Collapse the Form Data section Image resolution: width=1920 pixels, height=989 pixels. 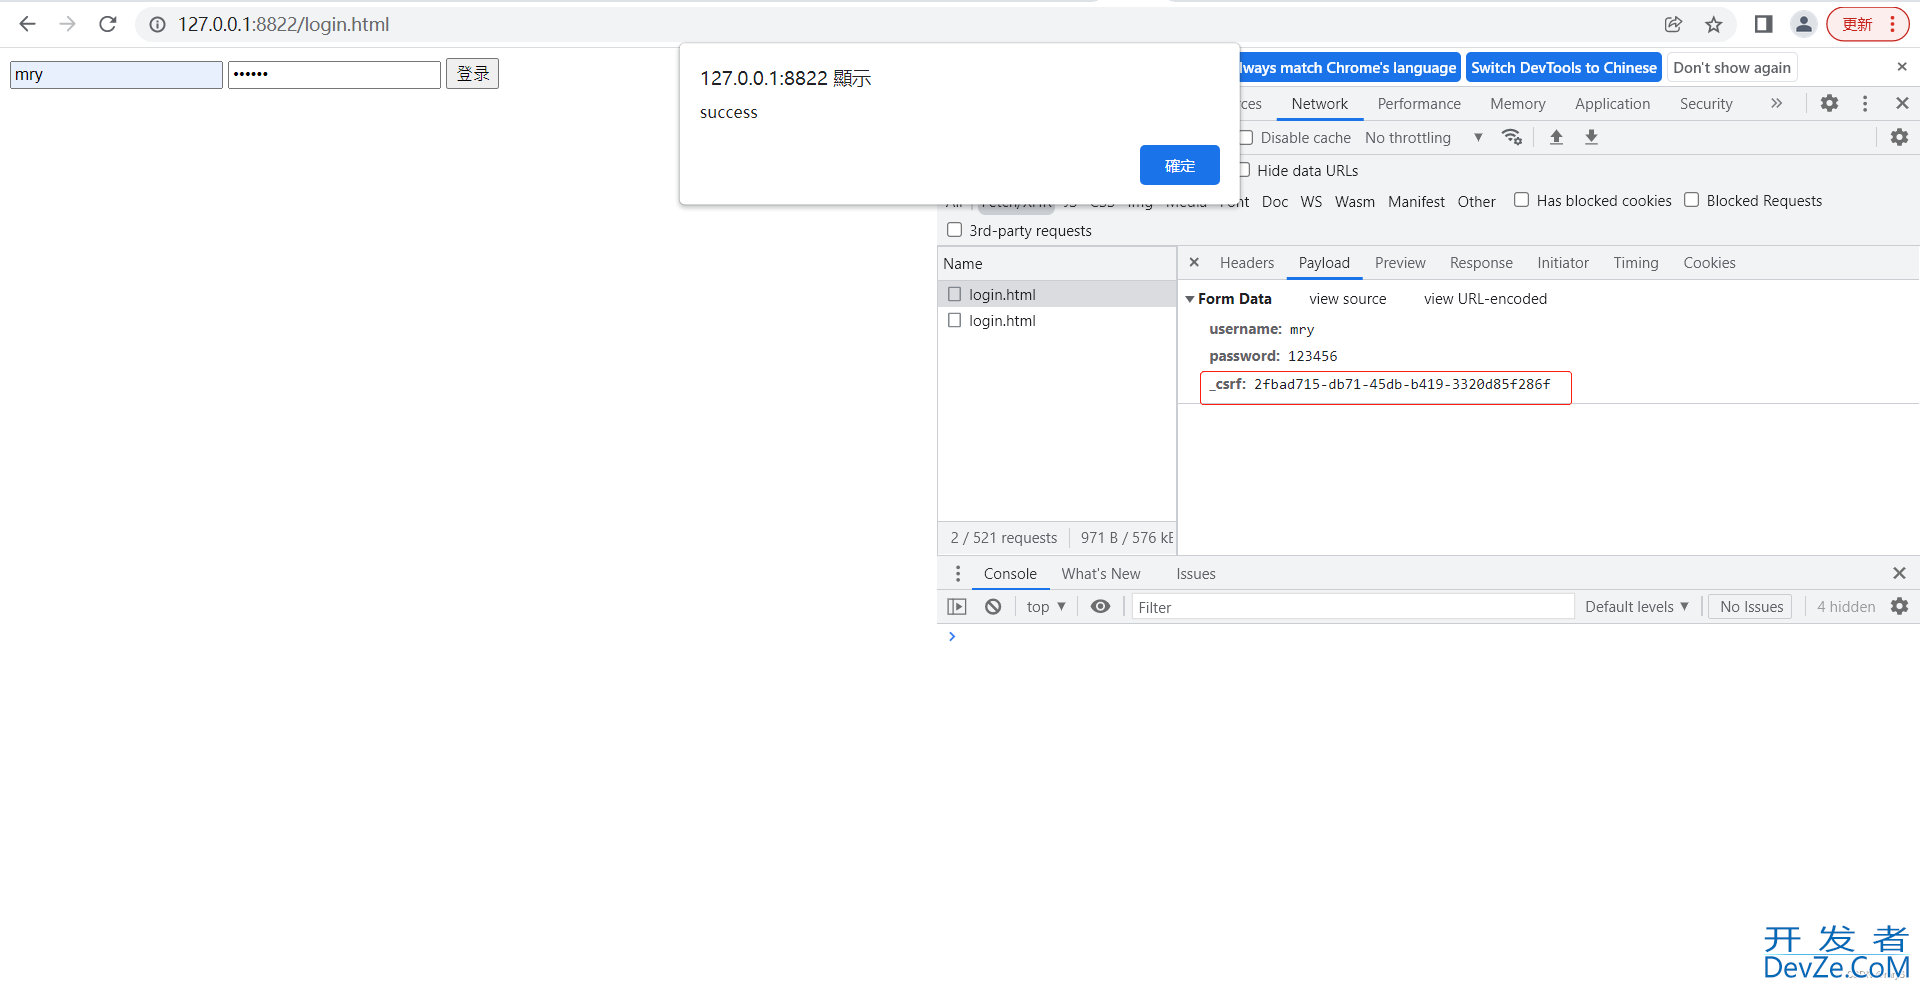(x=1190, y=299)
